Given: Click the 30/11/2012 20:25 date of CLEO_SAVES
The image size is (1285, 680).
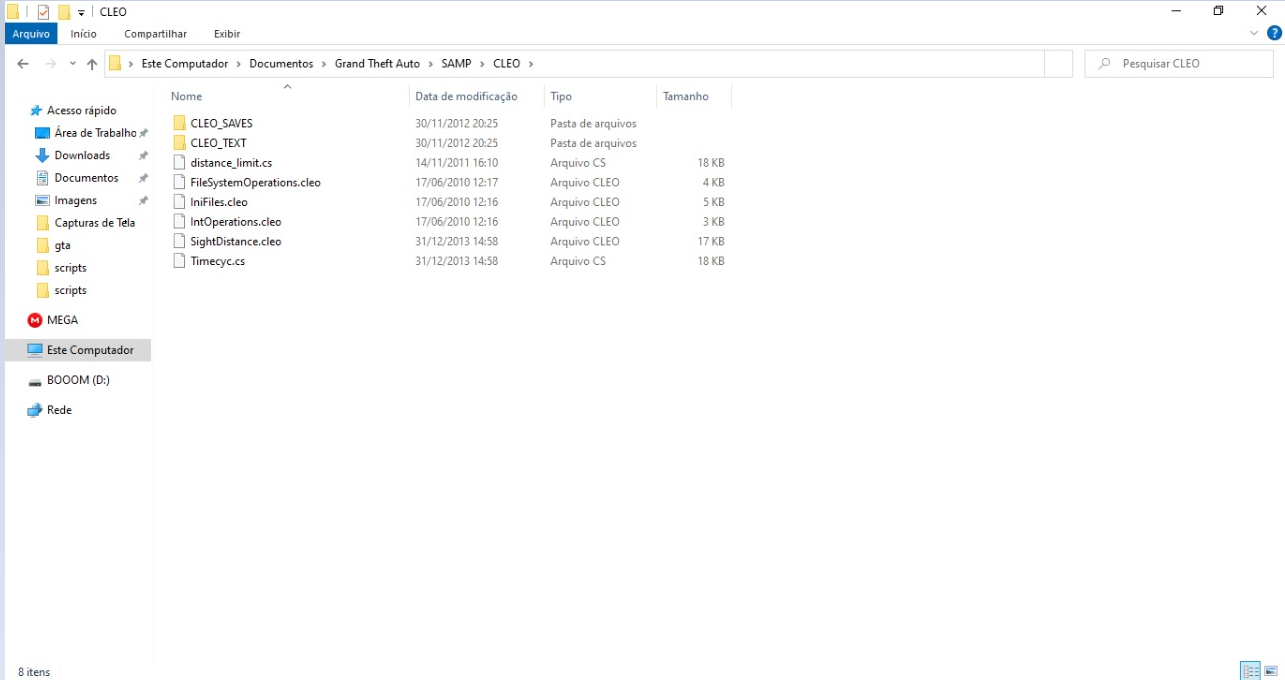Looking at the screenshot, I should tap(456, 123).
